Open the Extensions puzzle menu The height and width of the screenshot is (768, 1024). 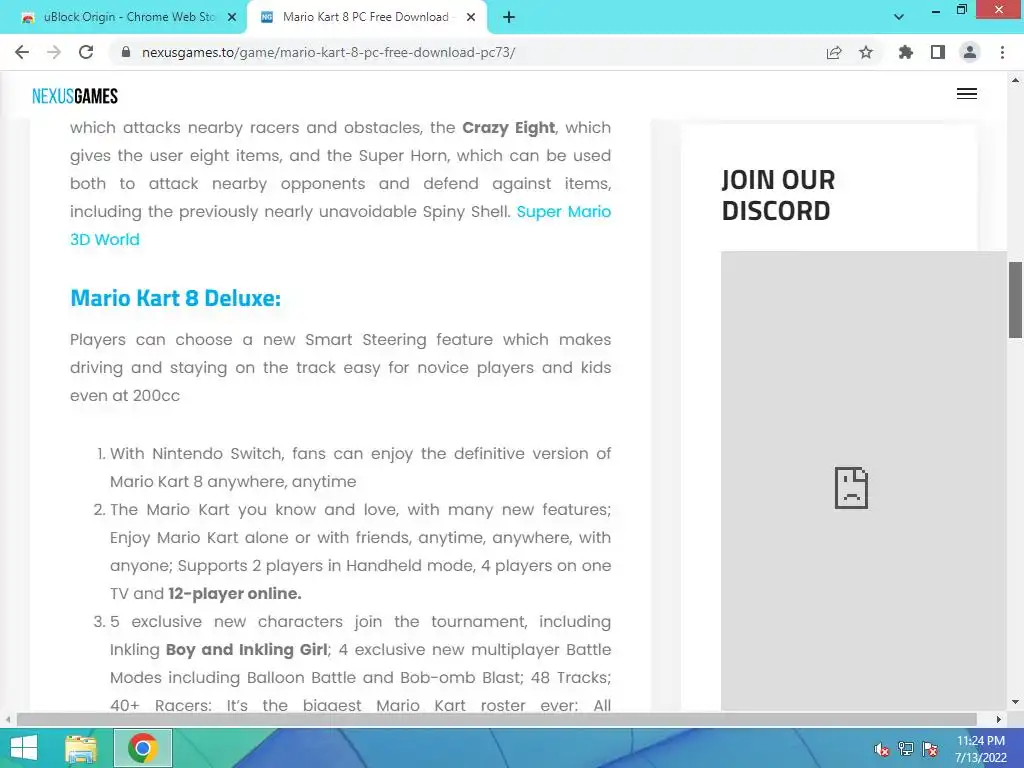tap(906, 52)
